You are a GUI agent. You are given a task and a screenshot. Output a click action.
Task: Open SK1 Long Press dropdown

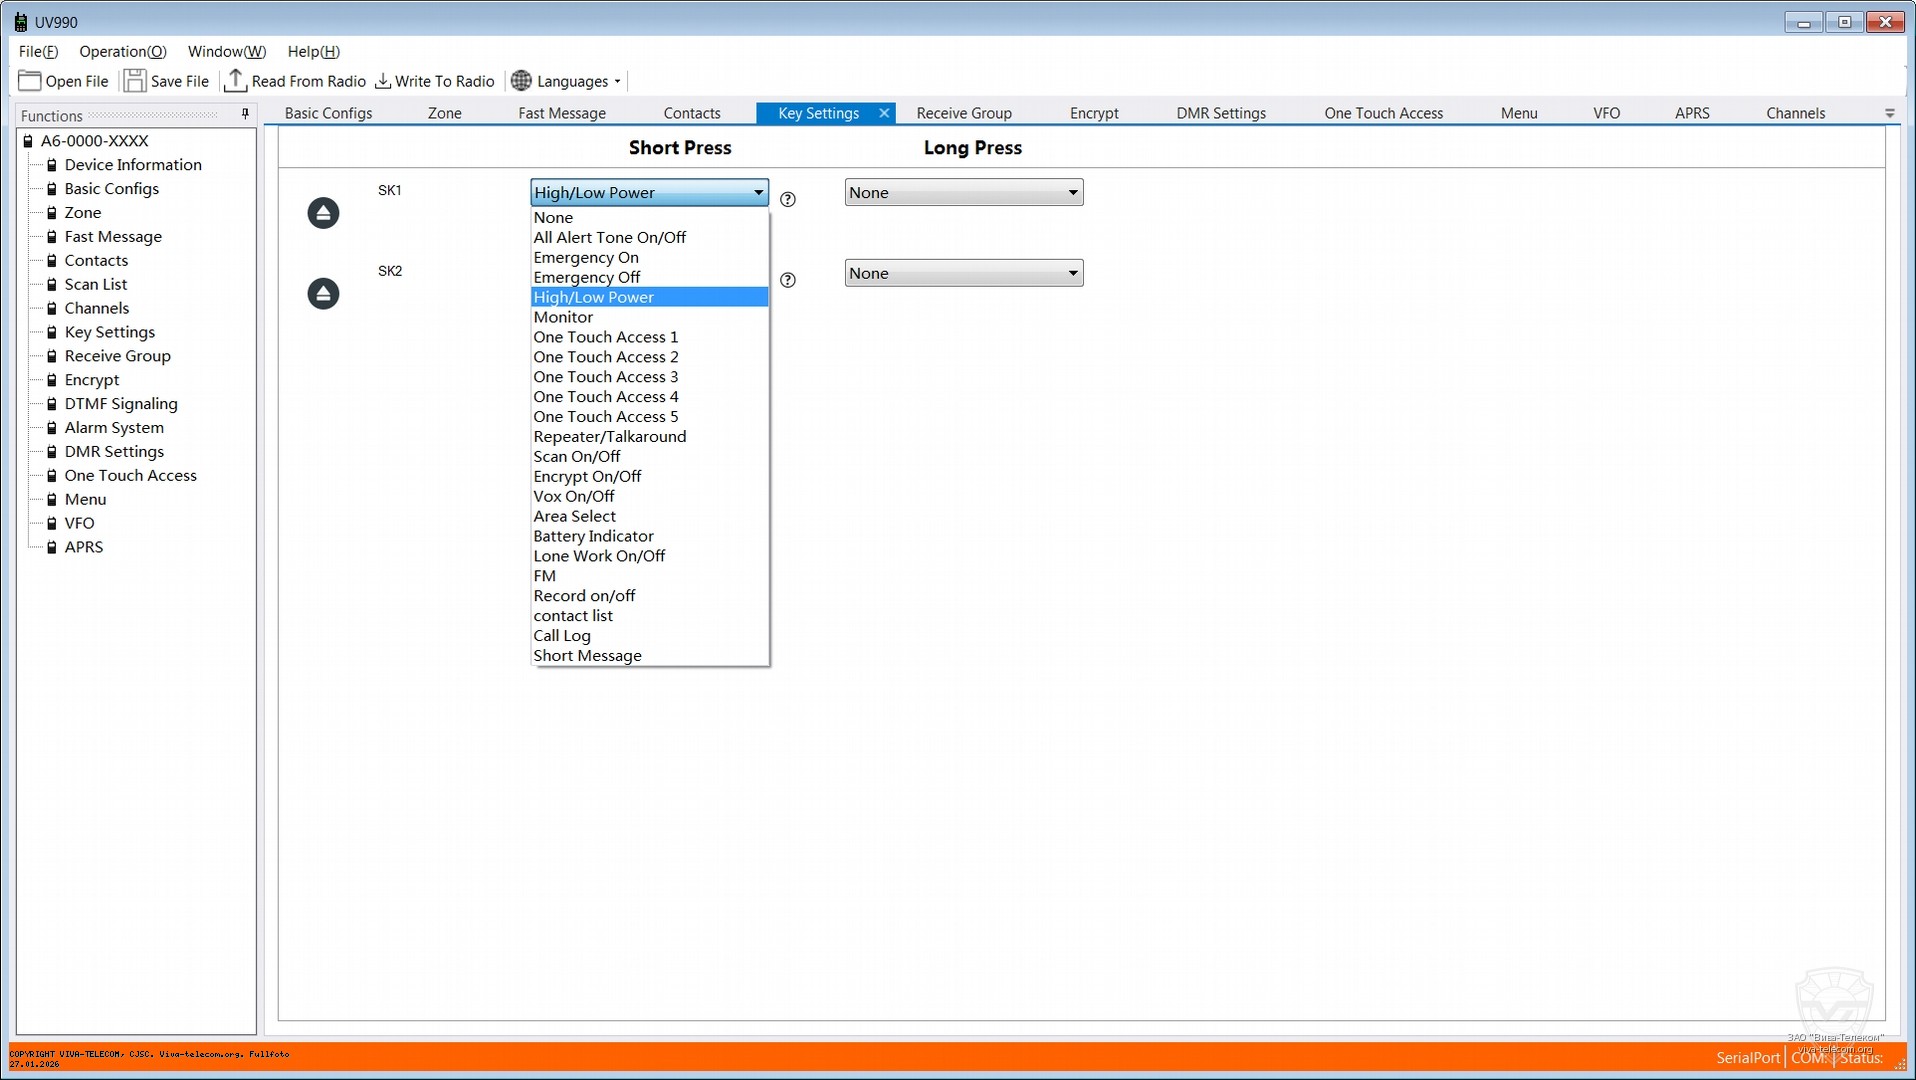pyautogui.click(x=963, y=193)
